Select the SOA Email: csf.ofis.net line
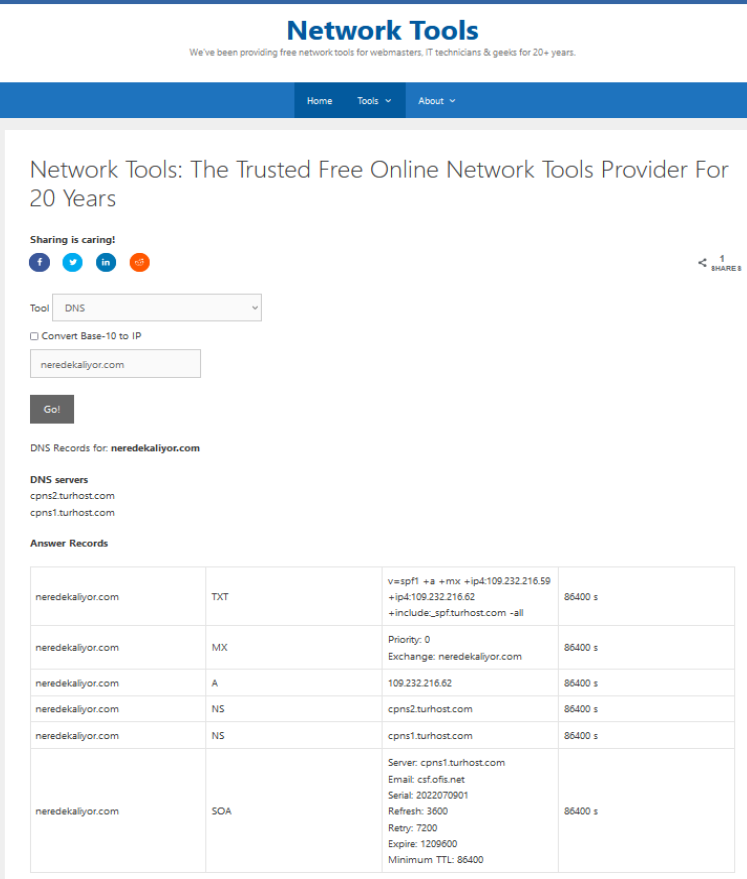Screen dimensions: 747x879 click(x=426, y=780)
